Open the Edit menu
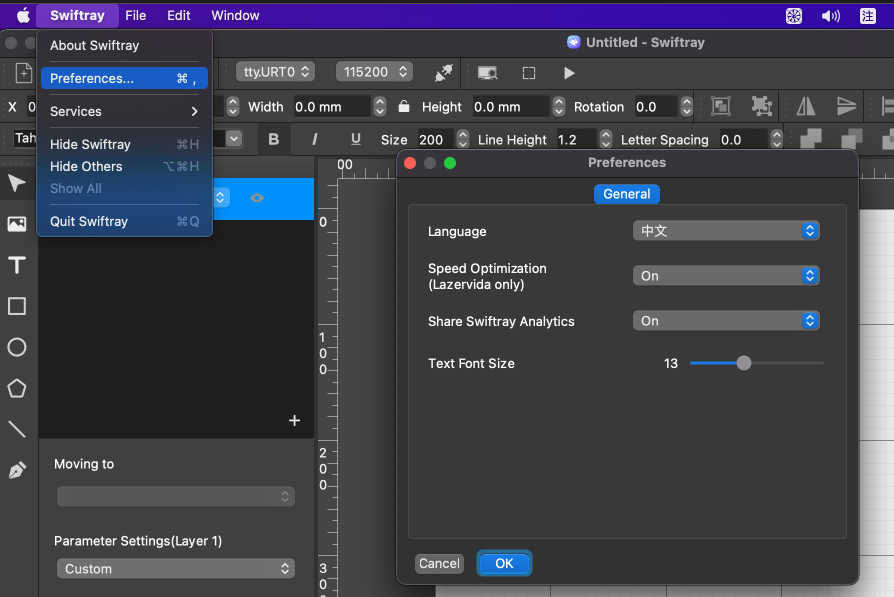This screenshot has width=894, height=597. point(178,15)
